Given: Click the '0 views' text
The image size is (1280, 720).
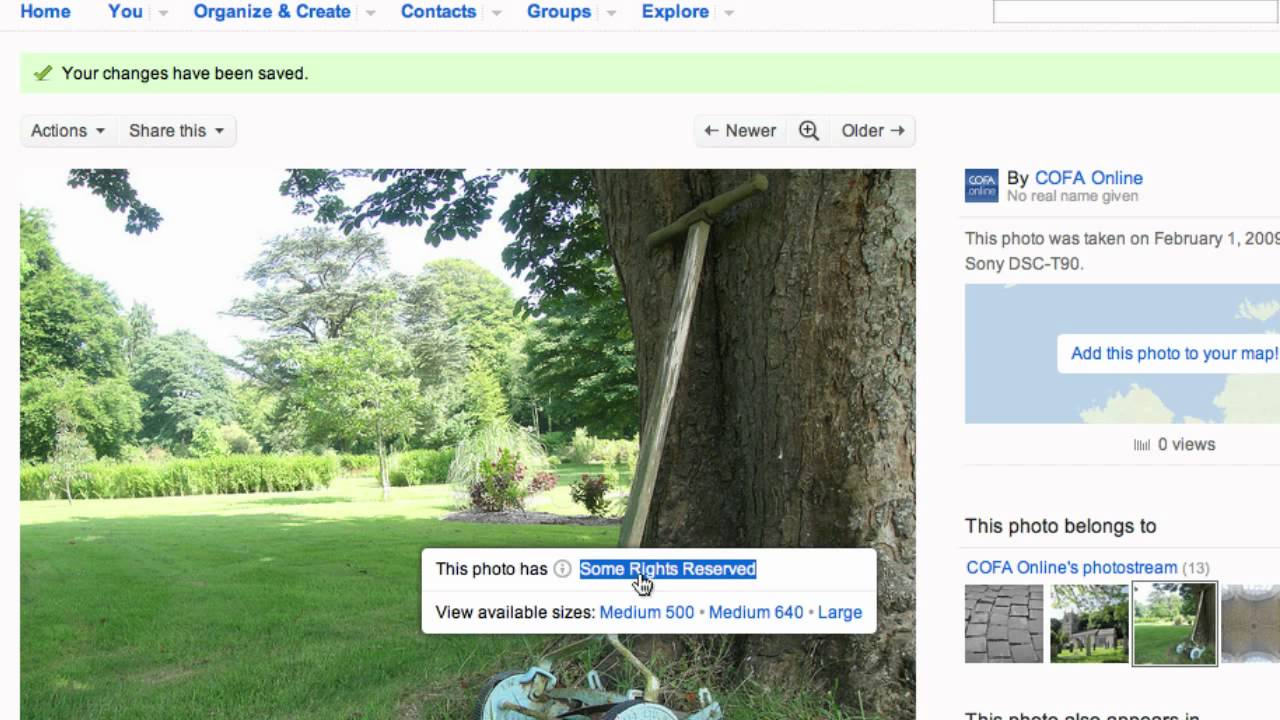Looking at the screenshot, I should click(1186, 445).
